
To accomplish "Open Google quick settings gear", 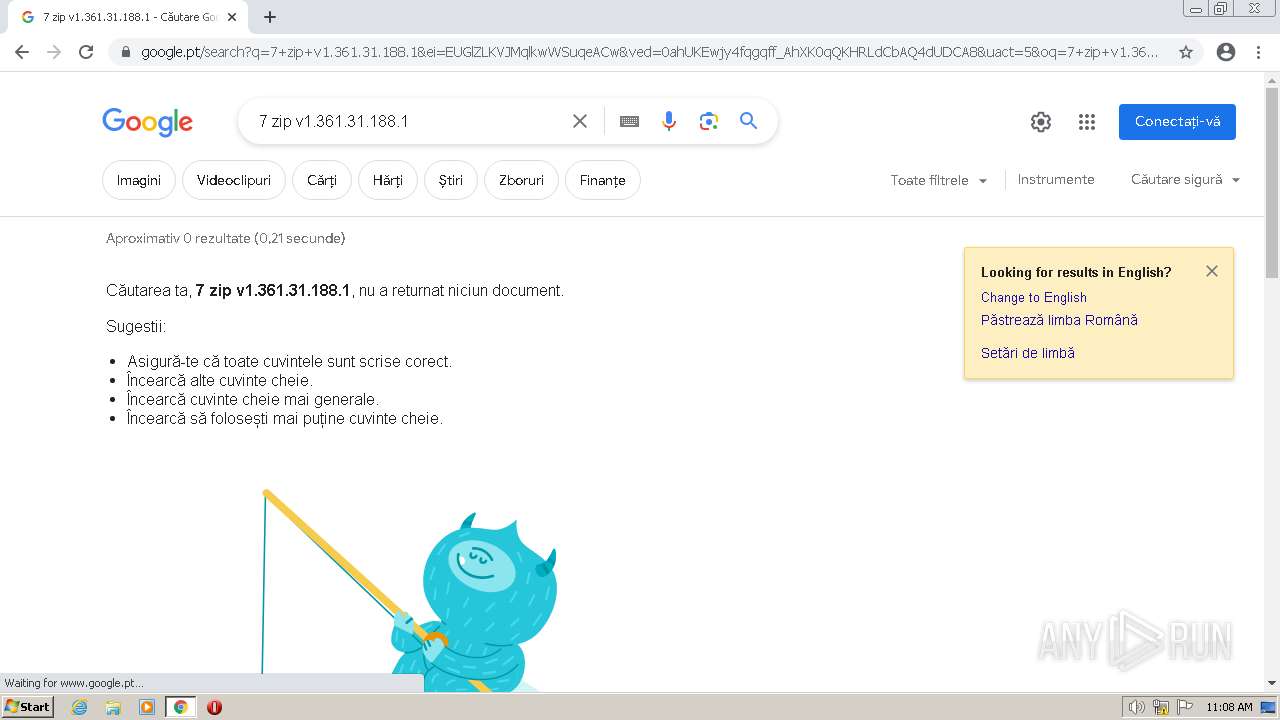I will point(1041,122).
